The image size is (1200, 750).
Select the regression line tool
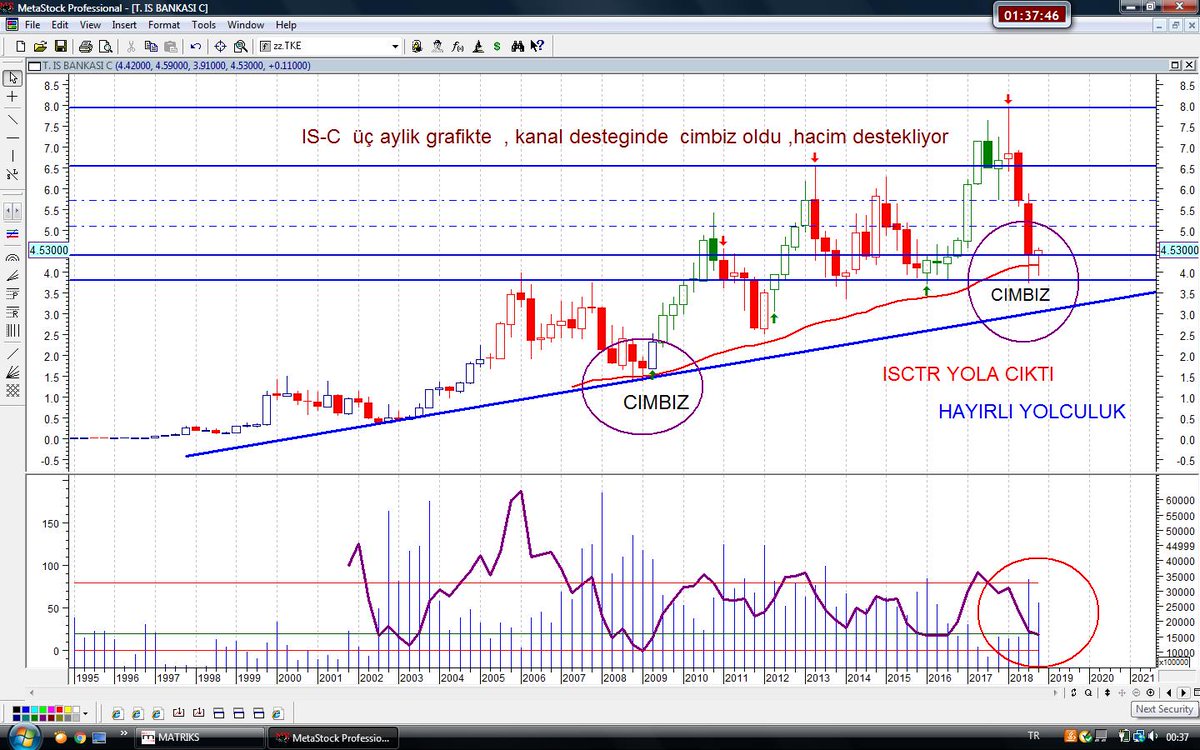12,232
